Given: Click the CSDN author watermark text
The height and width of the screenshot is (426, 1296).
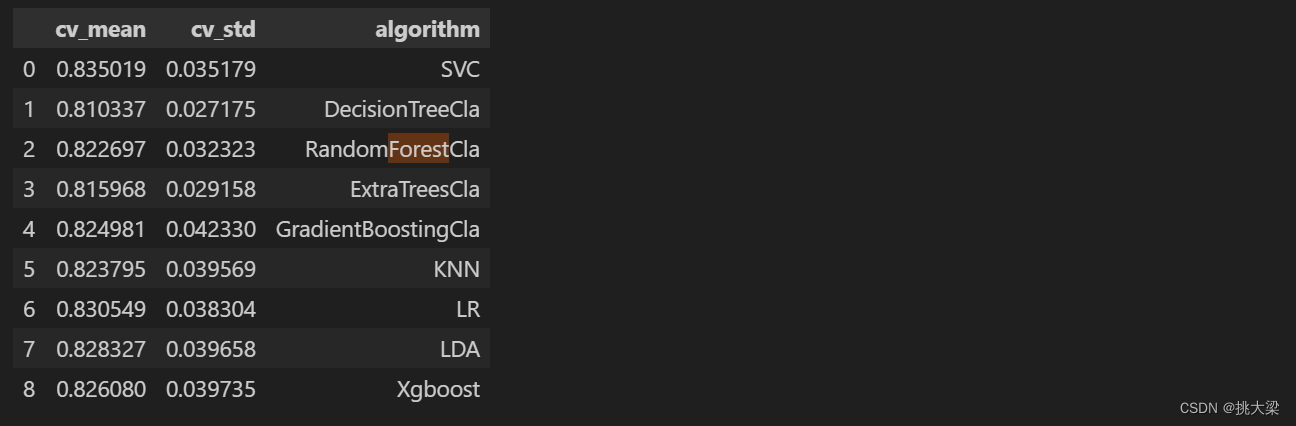Looking at the screenshot, I should pyautogui.click(x=1229, y=408).
